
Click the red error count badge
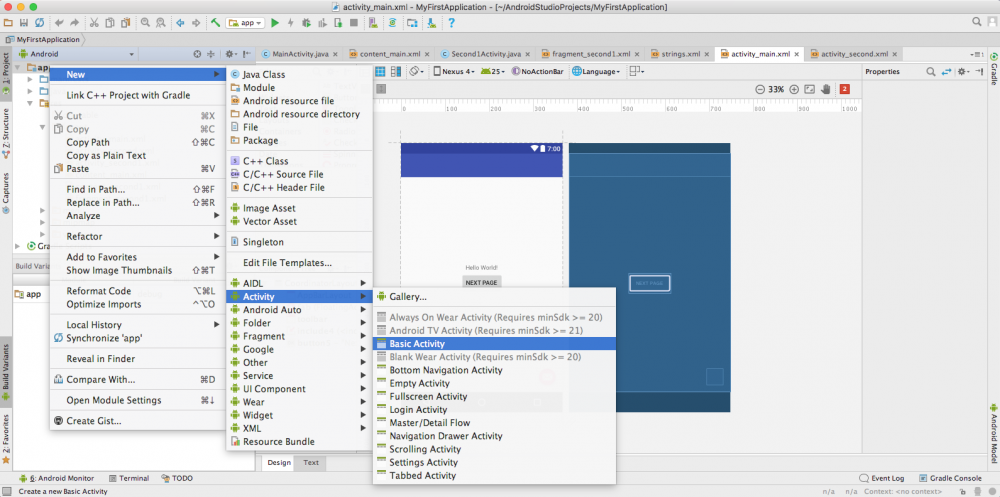click(x=845, y=89)
